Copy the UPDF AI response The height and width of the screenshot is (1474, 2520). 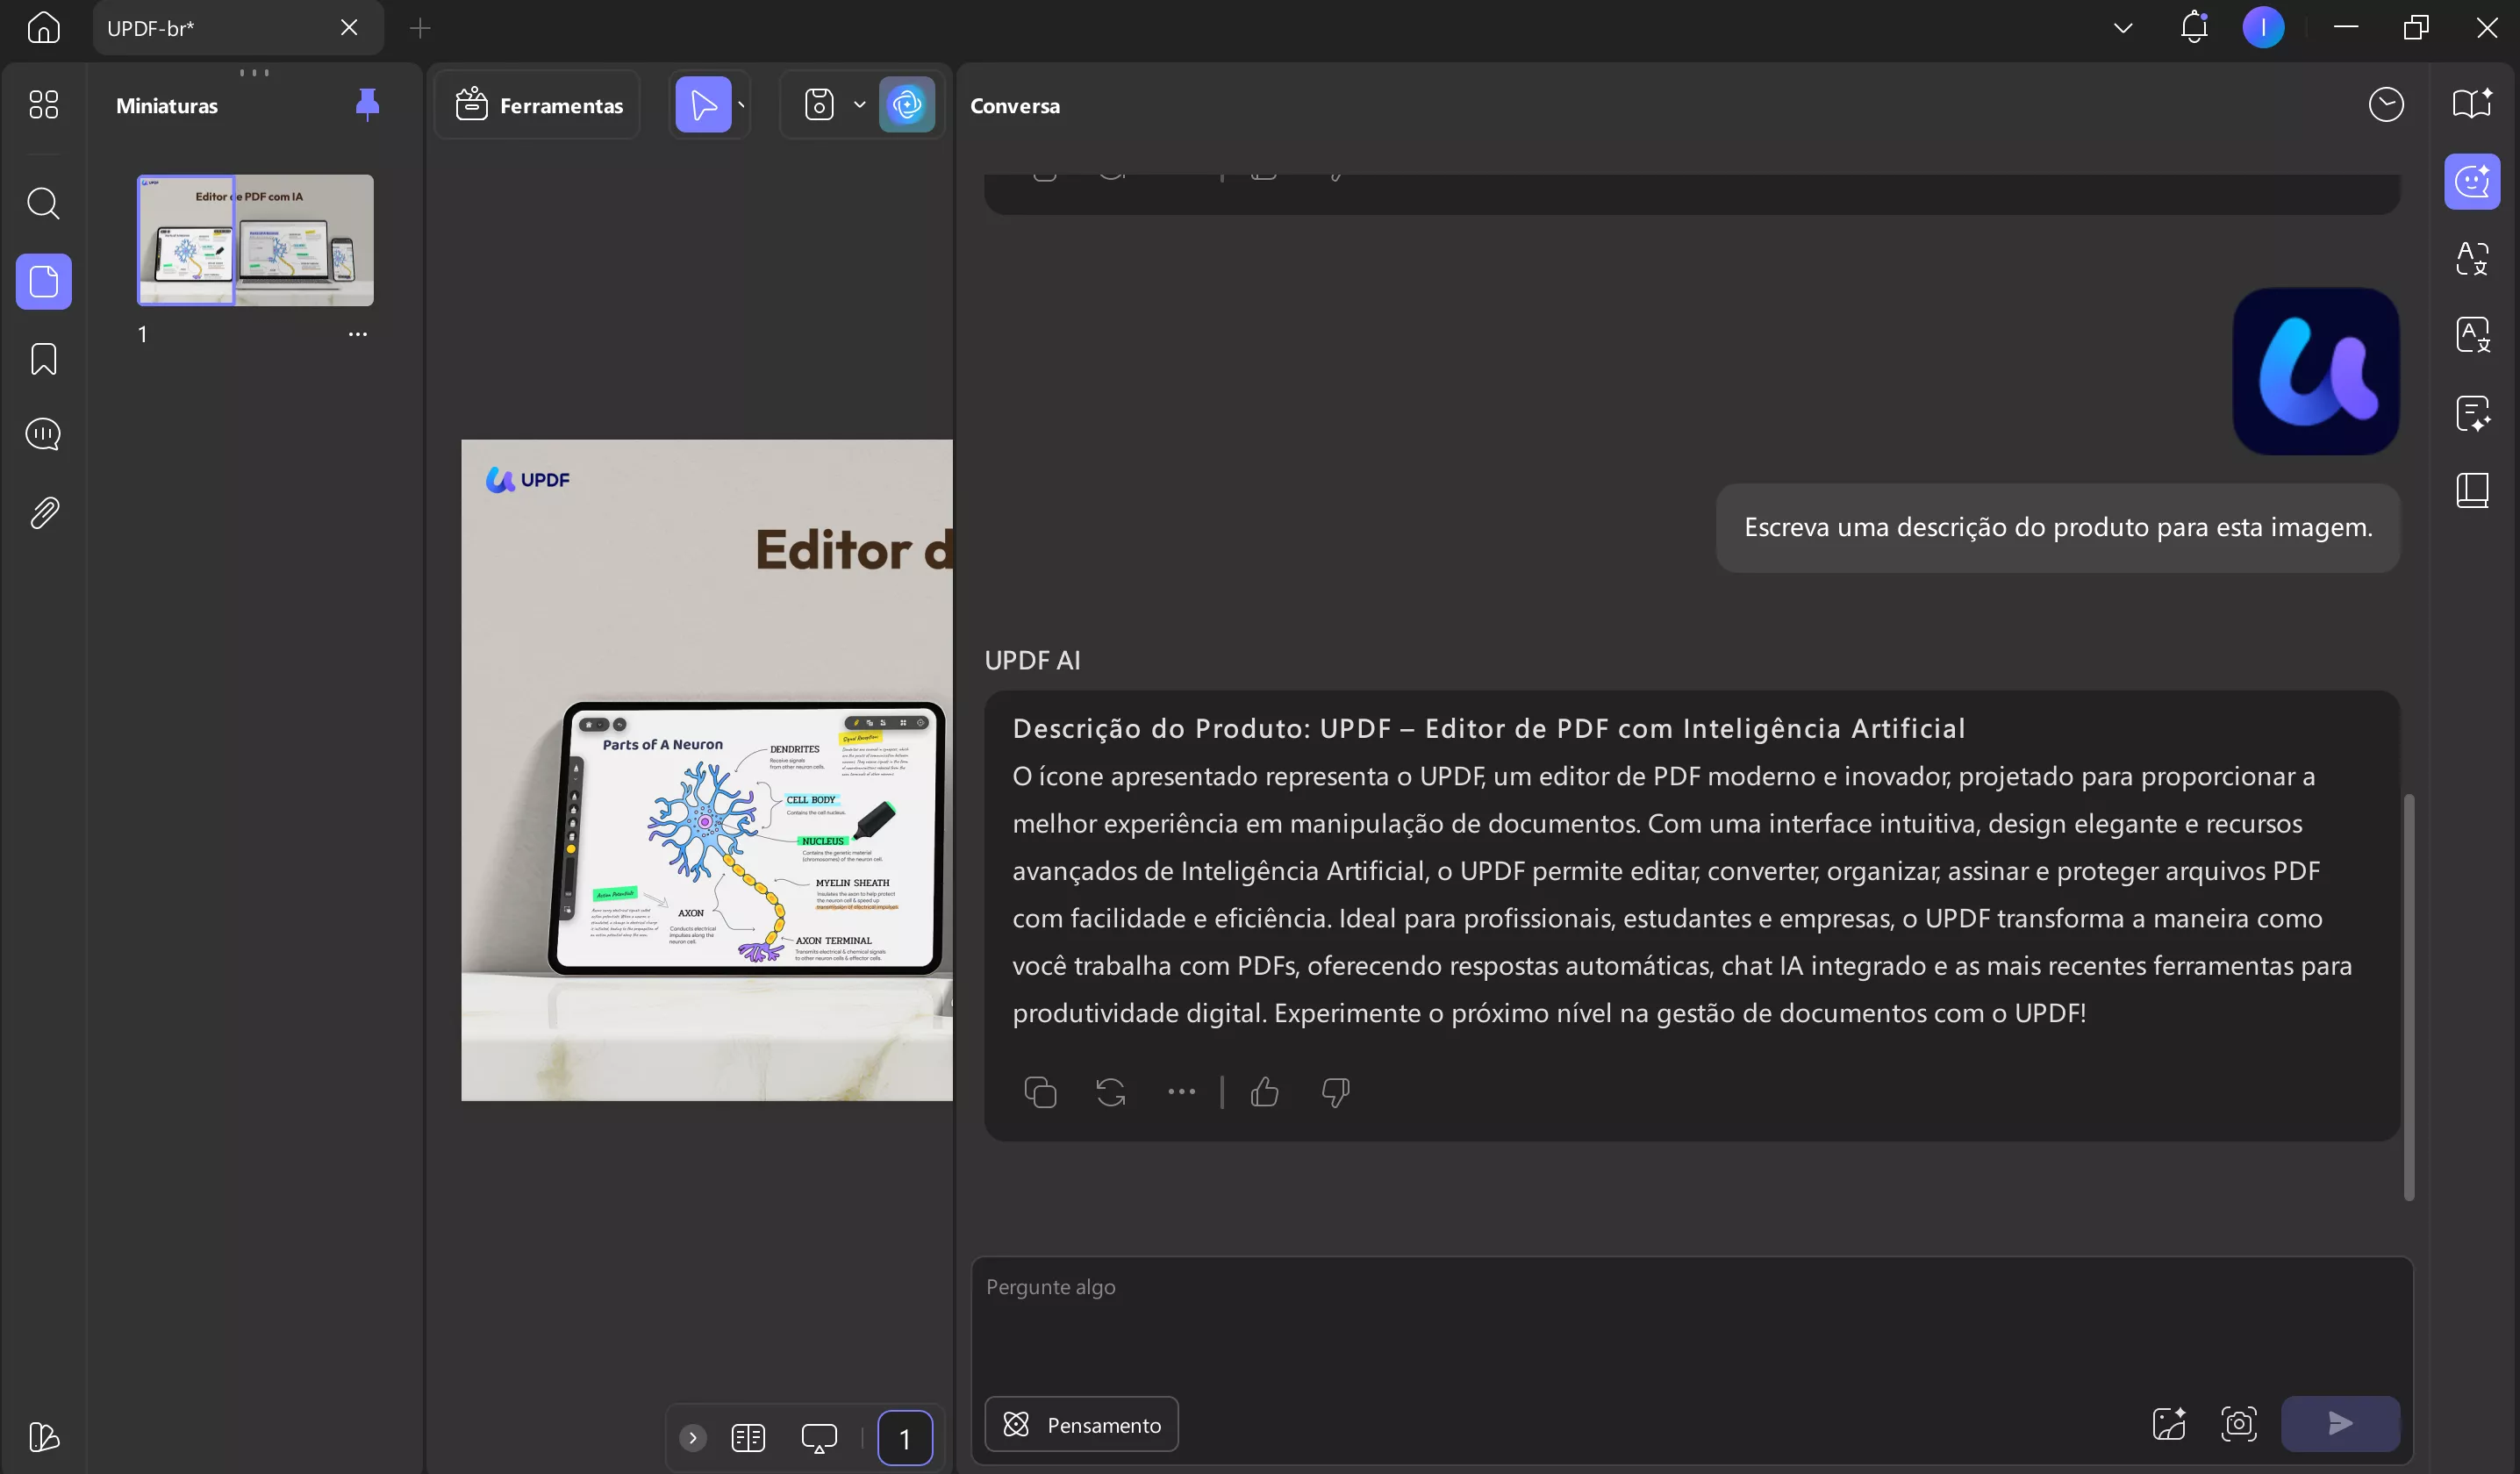[1040, 1092]
